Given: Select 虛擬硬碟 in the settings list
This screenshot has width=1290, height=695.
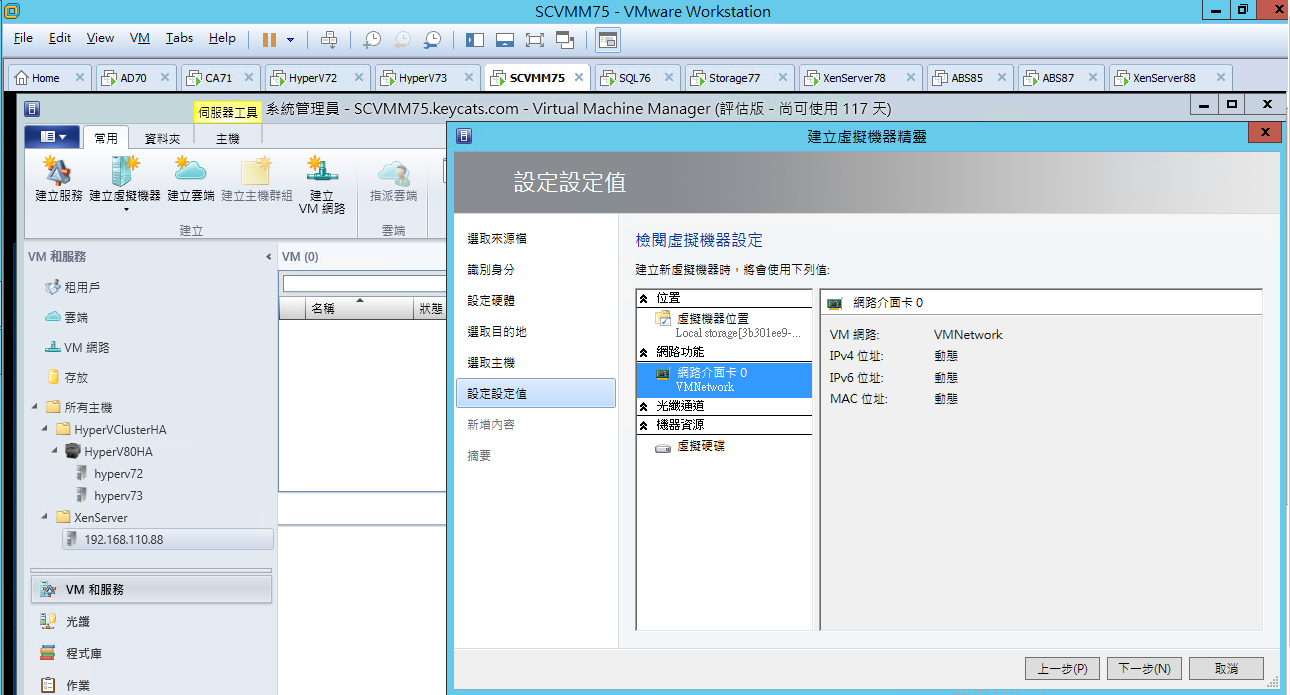Looking at the screenshot, I should [701, 446].
